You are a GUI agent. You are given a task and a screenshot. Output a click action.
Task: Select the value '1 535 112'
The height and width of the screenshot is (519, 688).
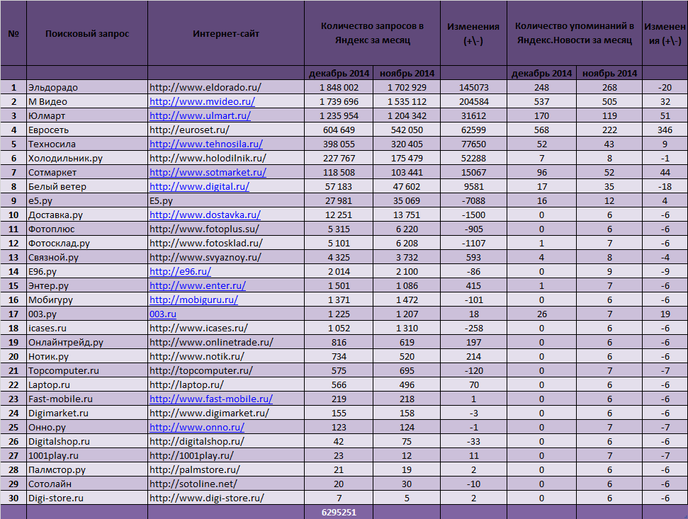[x=407, y=102]
